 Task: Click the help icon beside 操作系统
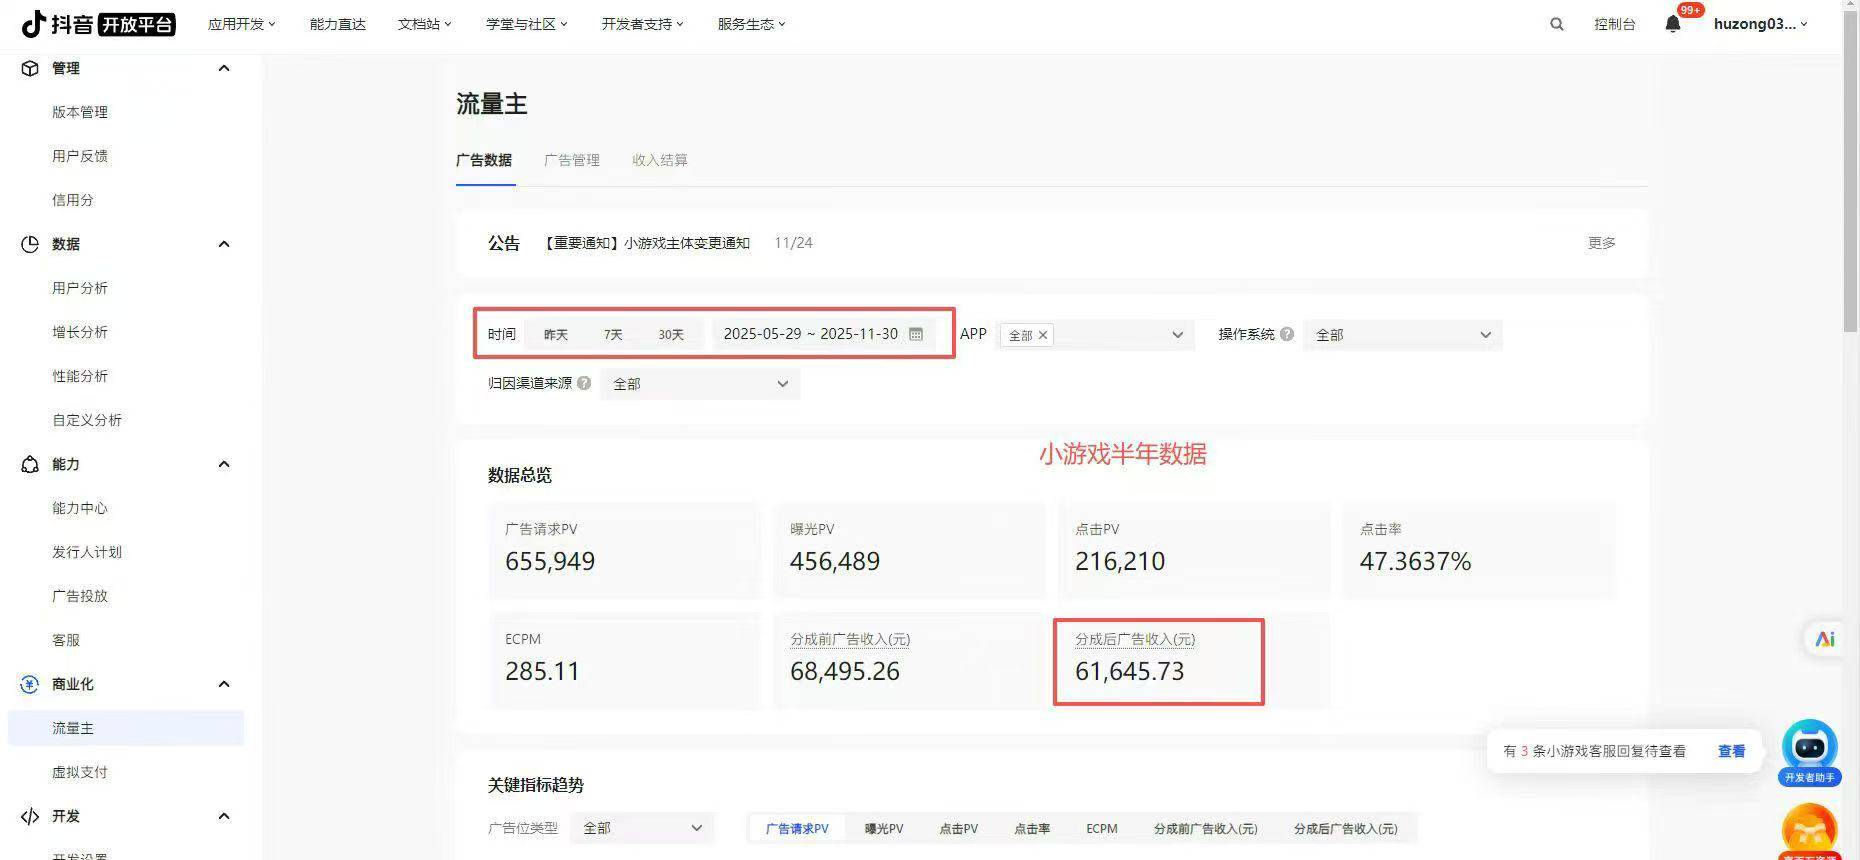pos(1287,334)
